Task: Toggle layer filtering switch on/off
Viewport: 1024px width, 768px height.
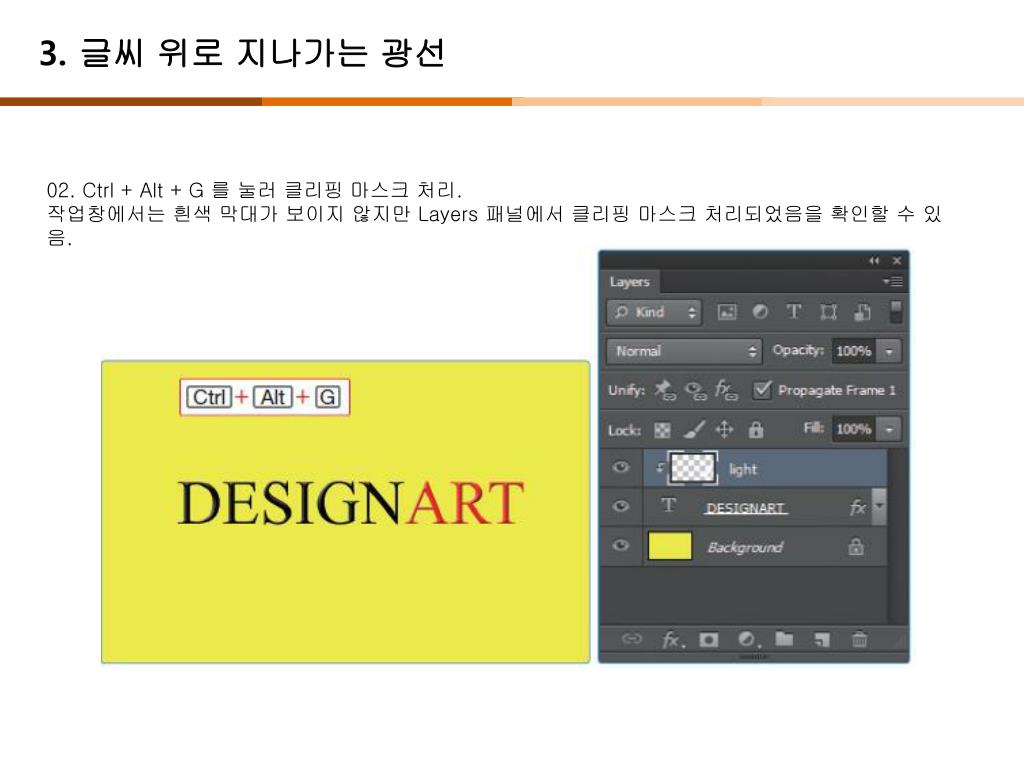Action: (896, 312)
